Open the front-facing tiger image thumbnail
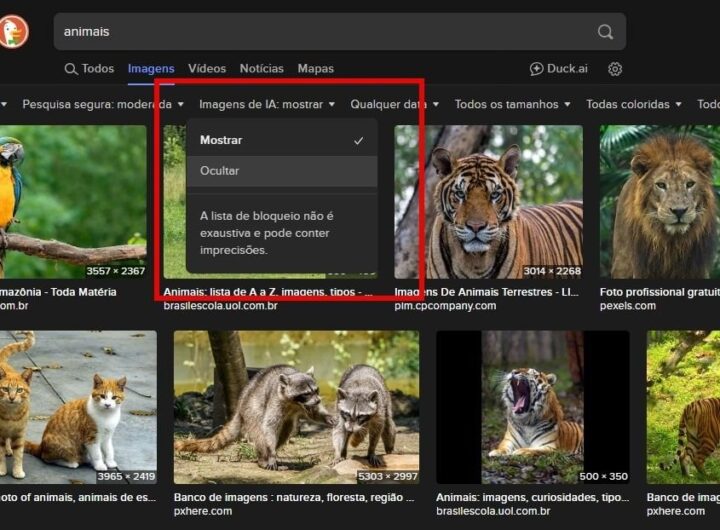Image resolution: width=720 pixels, height=530 pixels. (488, 202)
